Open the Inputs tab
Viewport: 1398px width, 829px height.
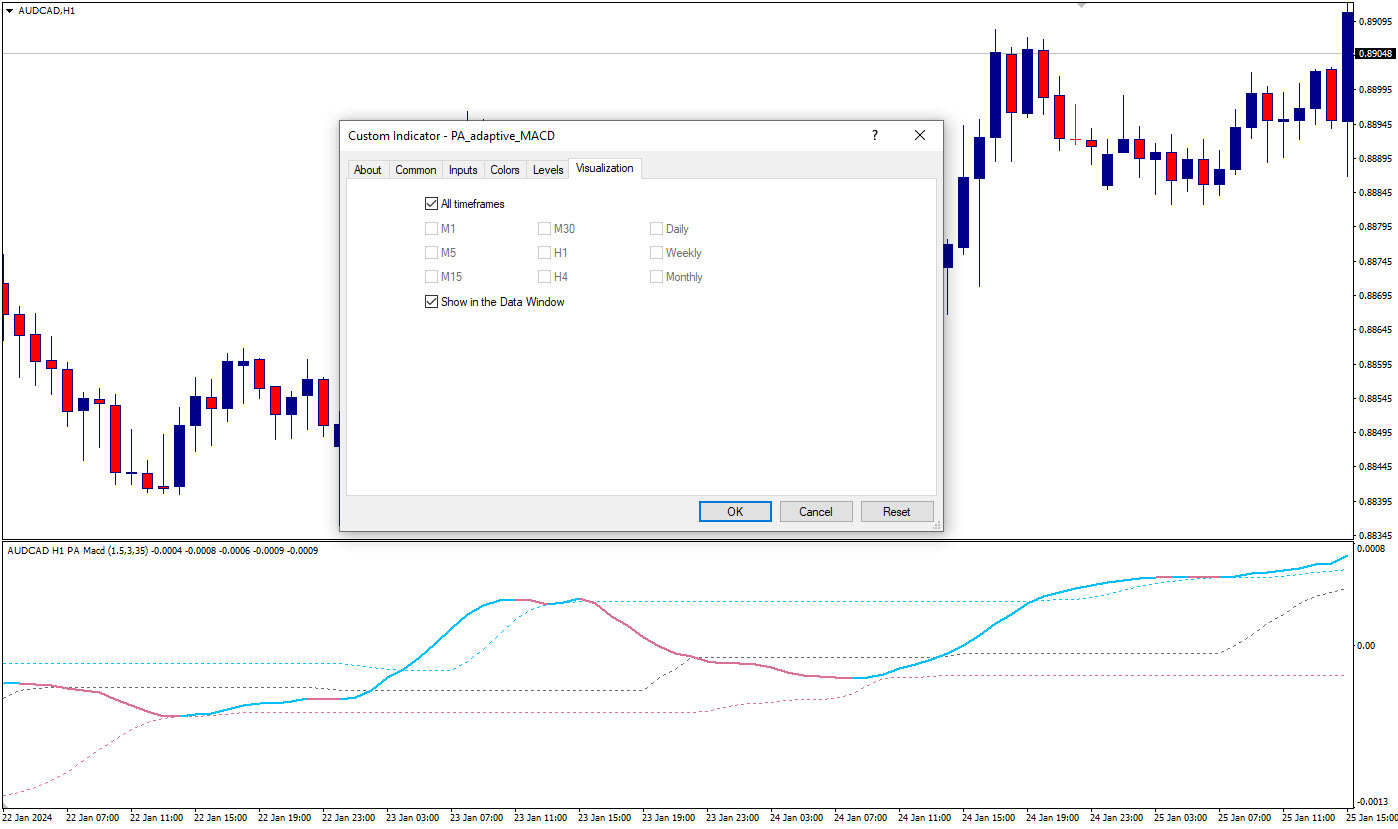pyautogui.click(x=463, y=170)
